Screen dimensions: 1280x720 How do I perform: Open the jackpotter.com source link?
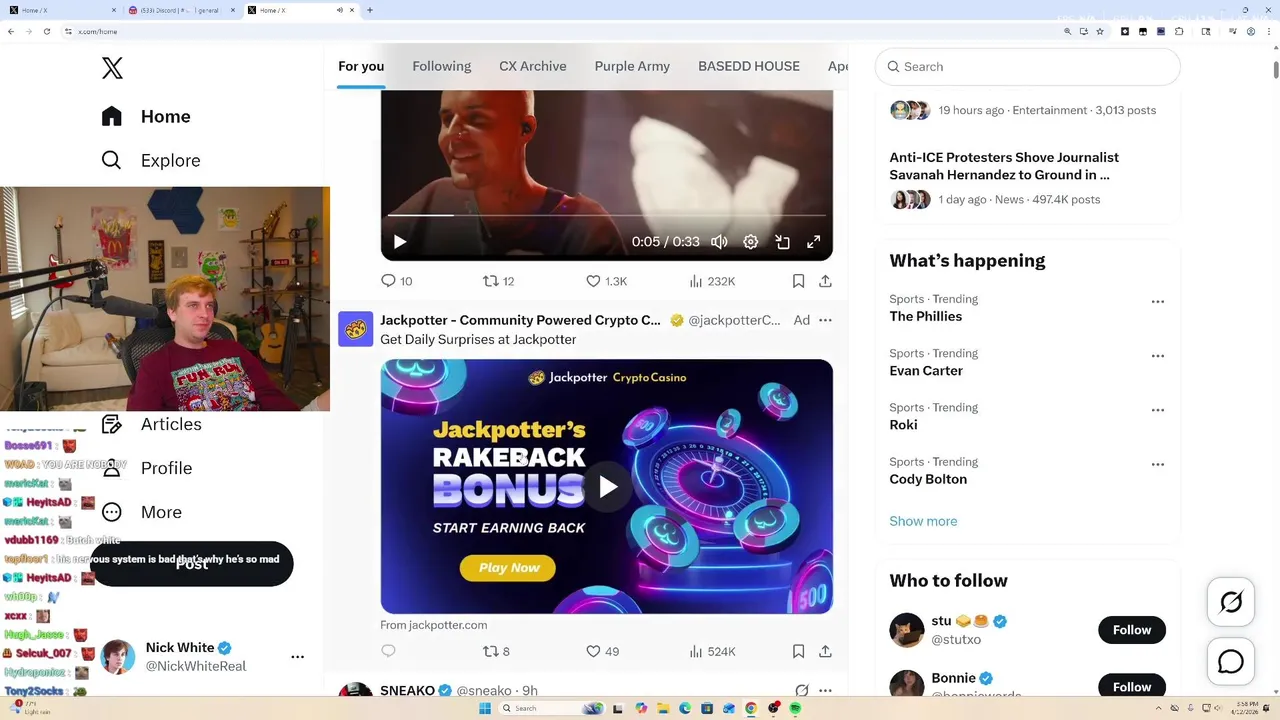pyautogui.click(x=433, y=625)
